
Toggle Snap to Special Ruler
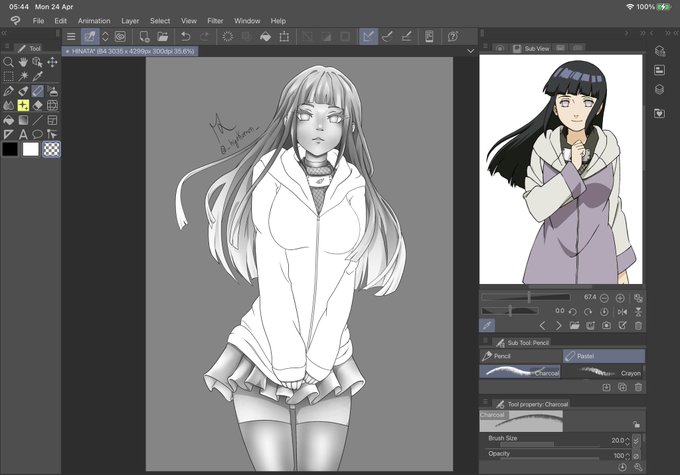point(387,36)
